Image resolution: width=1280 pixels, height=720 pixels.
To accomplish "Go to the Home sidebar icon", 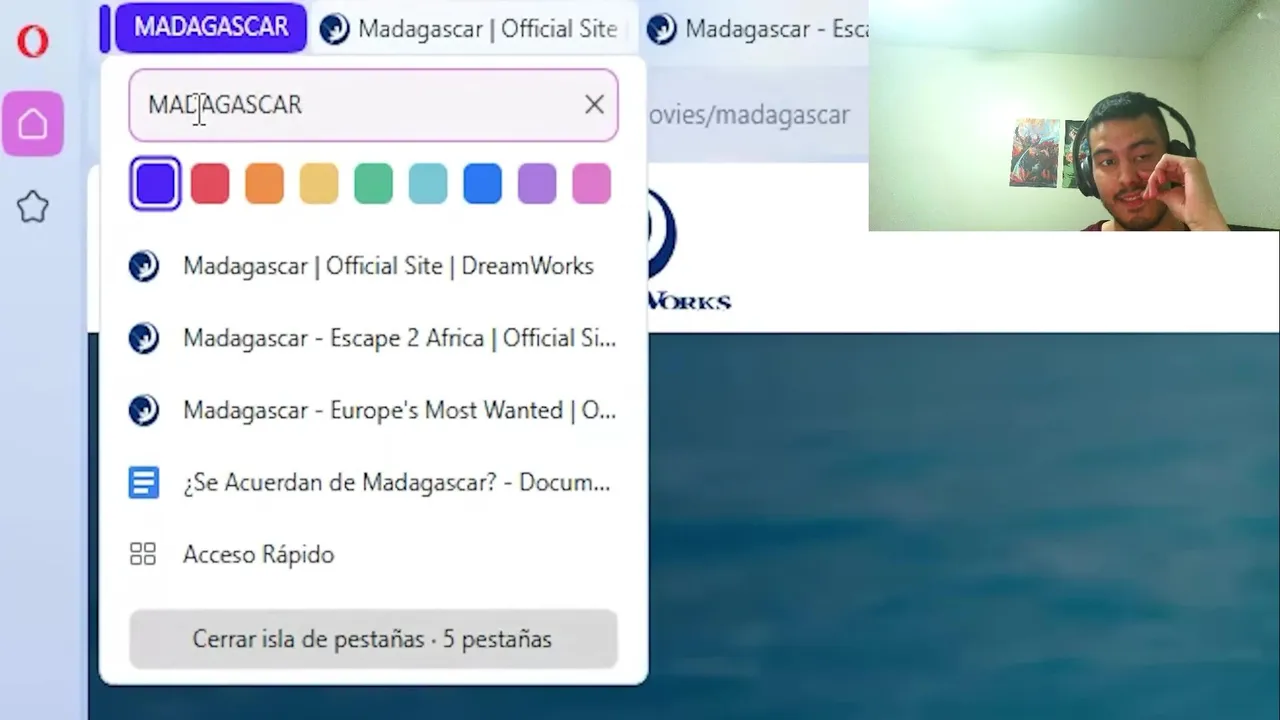I will [x=33, y=124].
